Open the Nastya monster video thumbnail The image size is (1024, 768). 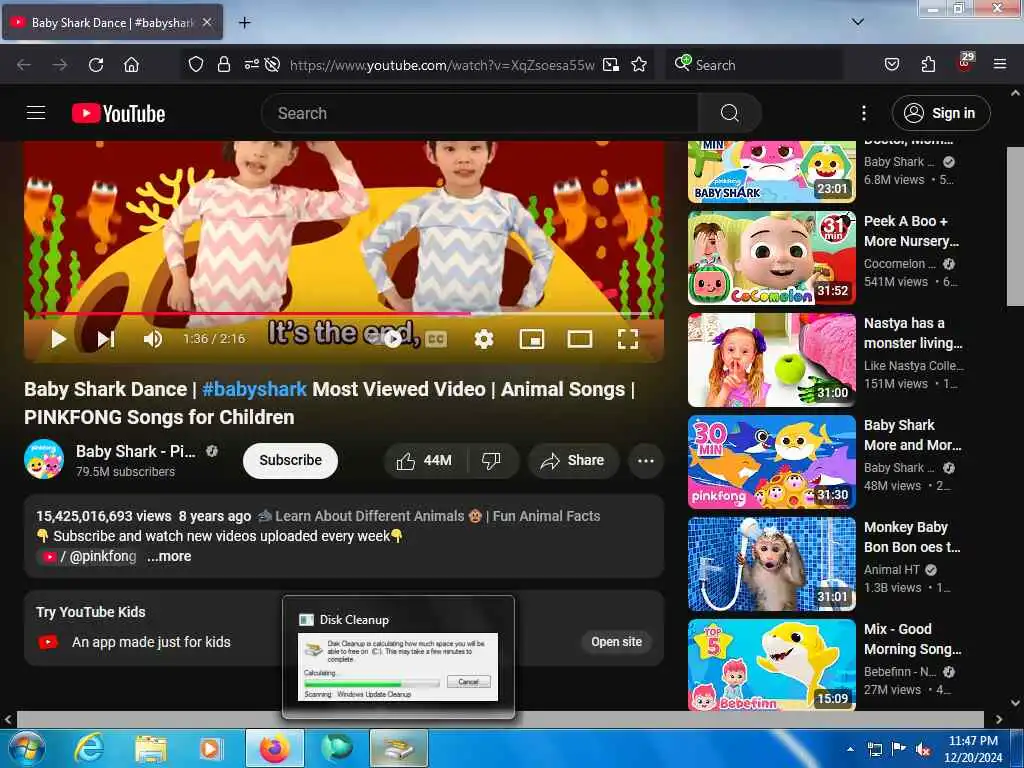point(772,359)
